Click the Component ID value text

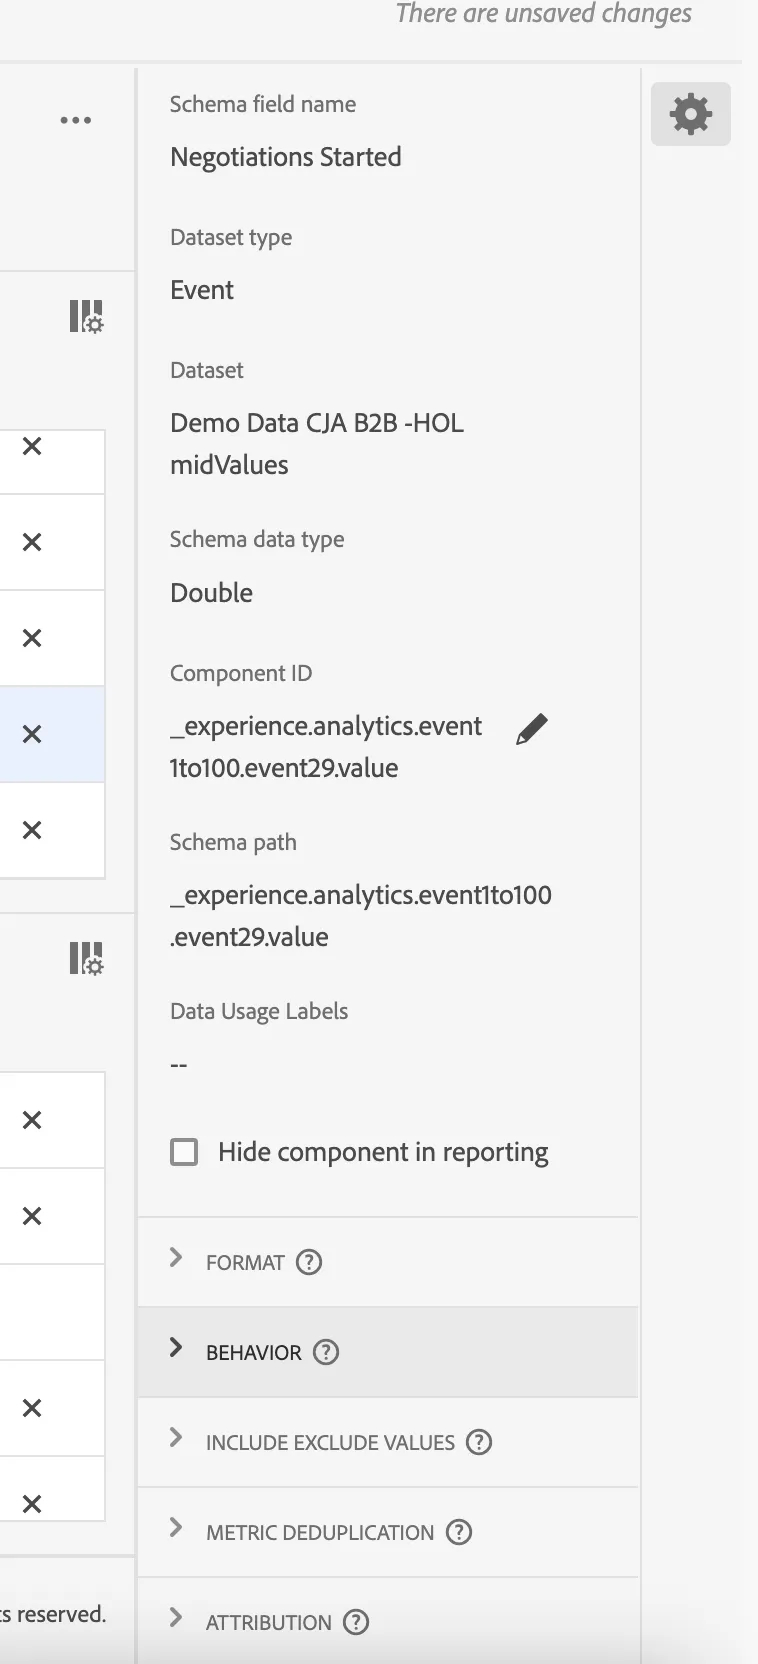click(326, 747)
